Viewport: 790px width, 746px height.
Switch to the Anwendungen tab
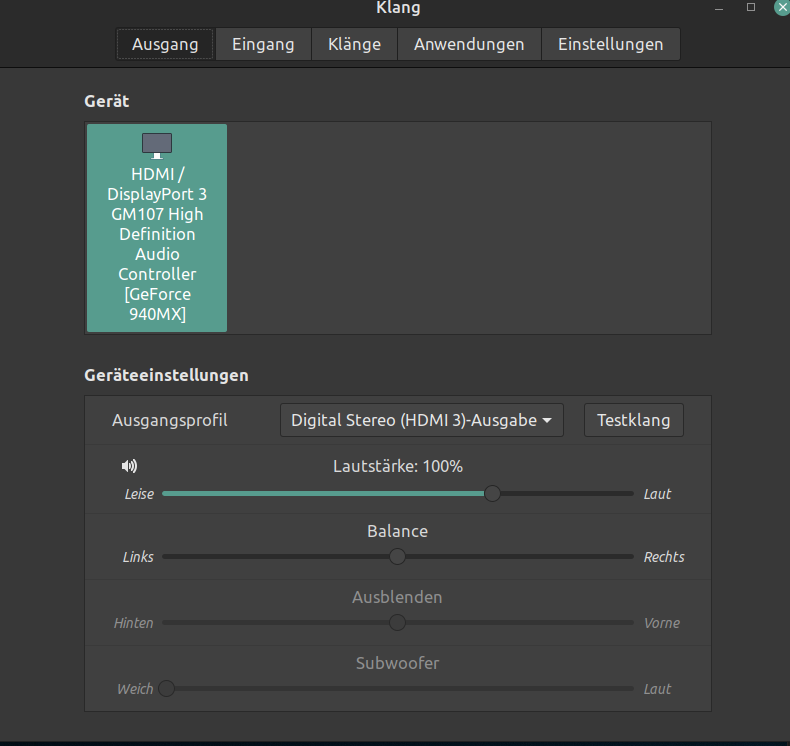click(x=469, y=44)
